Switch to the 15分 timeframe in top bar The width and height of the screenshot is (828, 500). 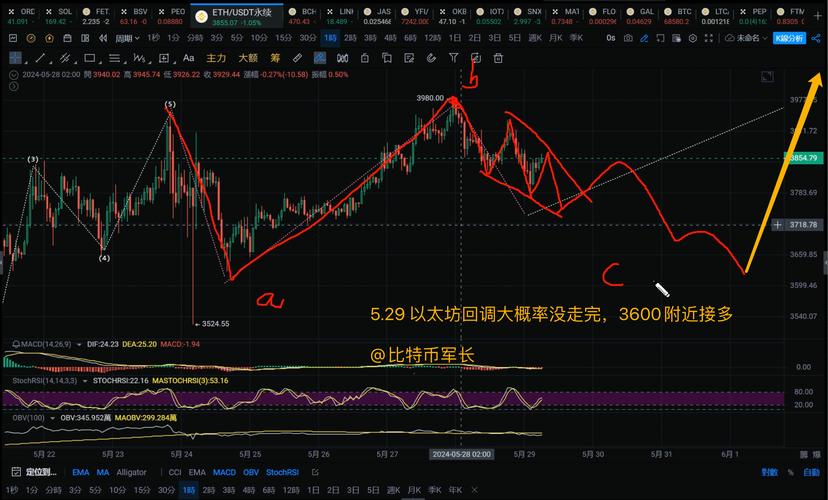tap(283, 38)
